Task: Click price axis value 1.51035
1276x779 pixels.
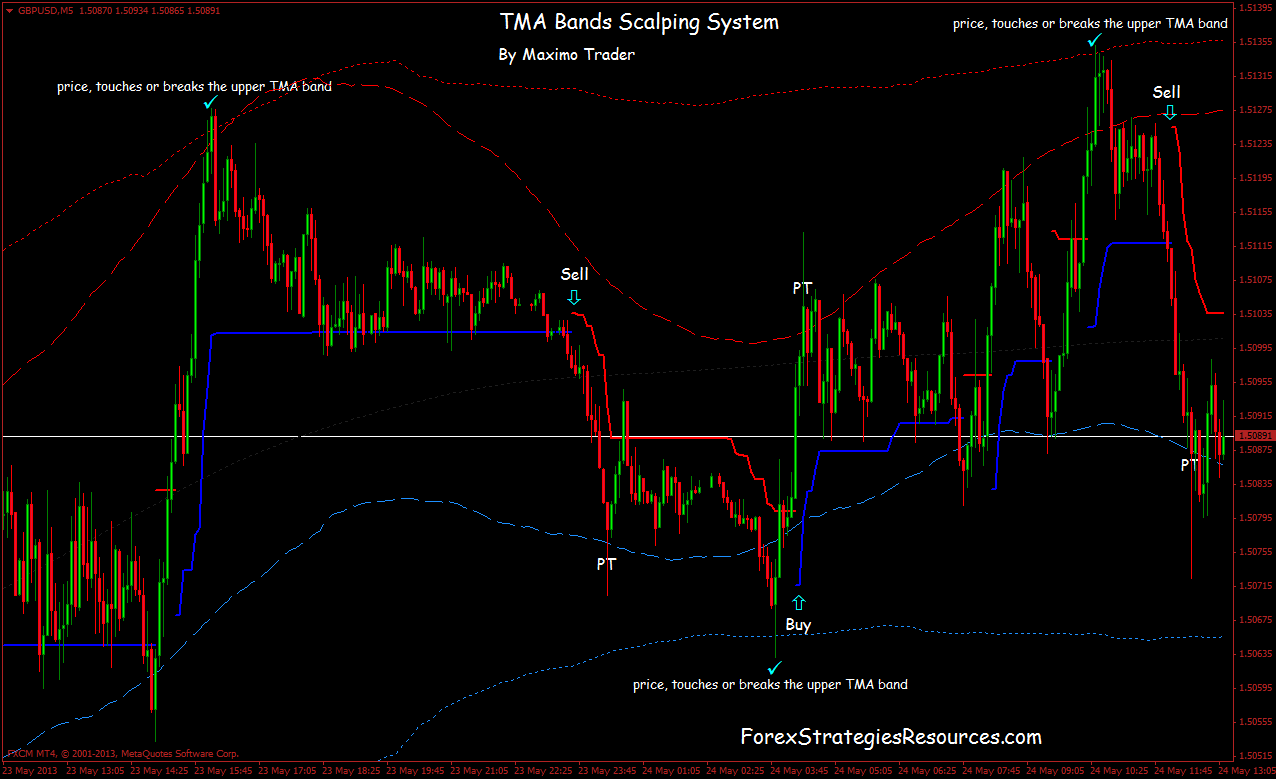Action: click(1255, 314)
